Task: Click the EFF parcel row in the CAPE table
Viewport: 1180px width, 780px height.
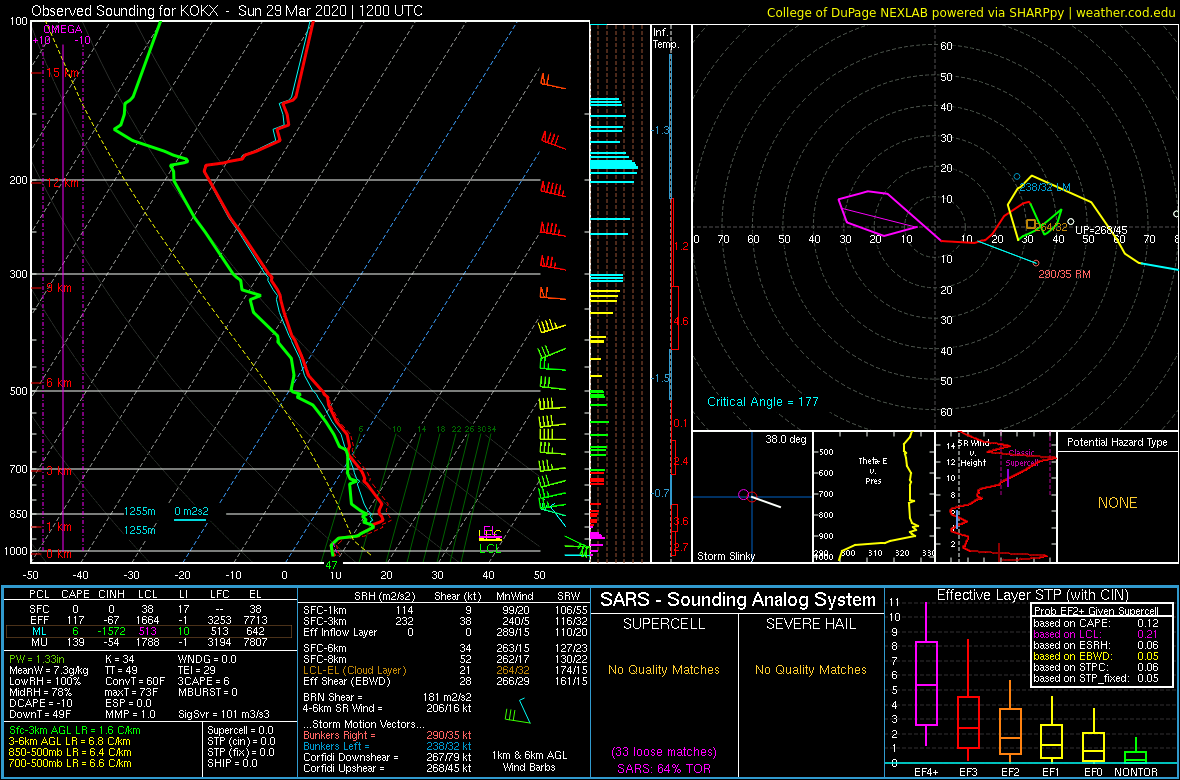Action: point(150,619)
